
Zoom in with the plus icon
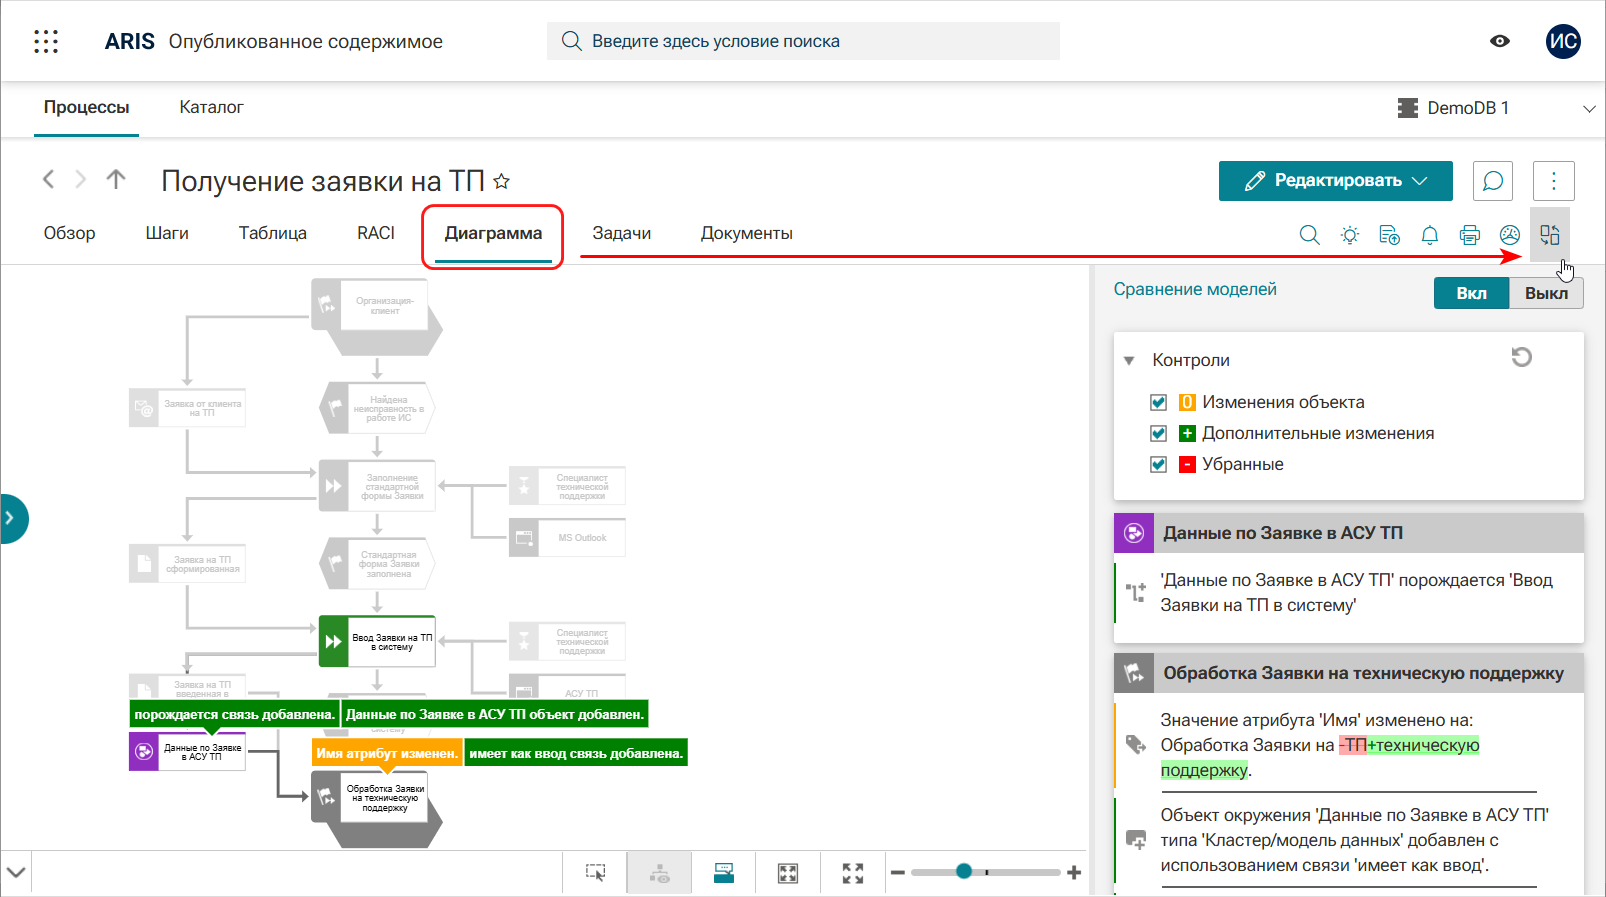coord(1074,873)
